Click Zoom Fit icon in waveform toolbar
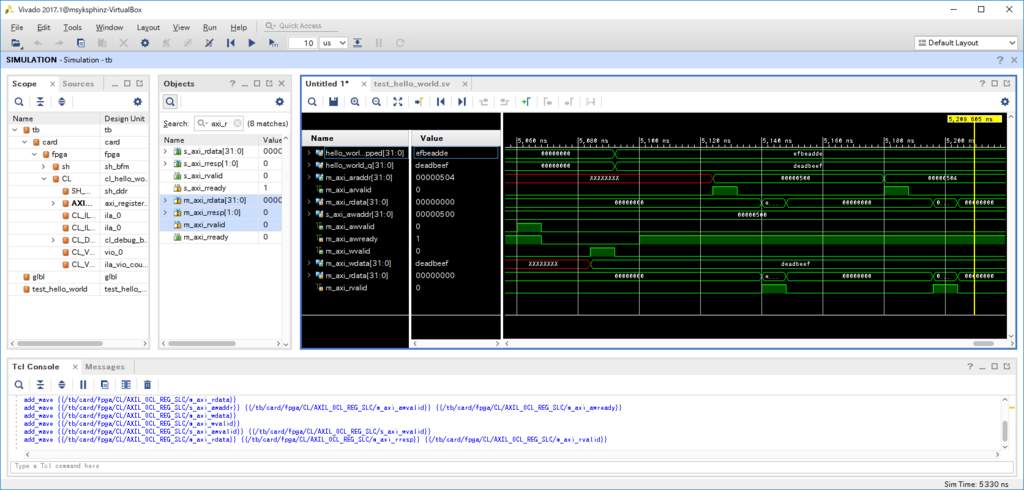 point(398,101)
